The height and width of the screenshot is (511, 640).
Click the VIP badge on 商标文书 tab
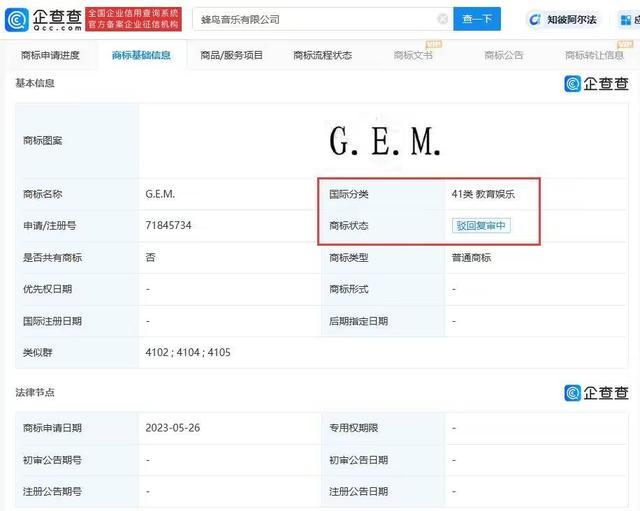point(433,45)
